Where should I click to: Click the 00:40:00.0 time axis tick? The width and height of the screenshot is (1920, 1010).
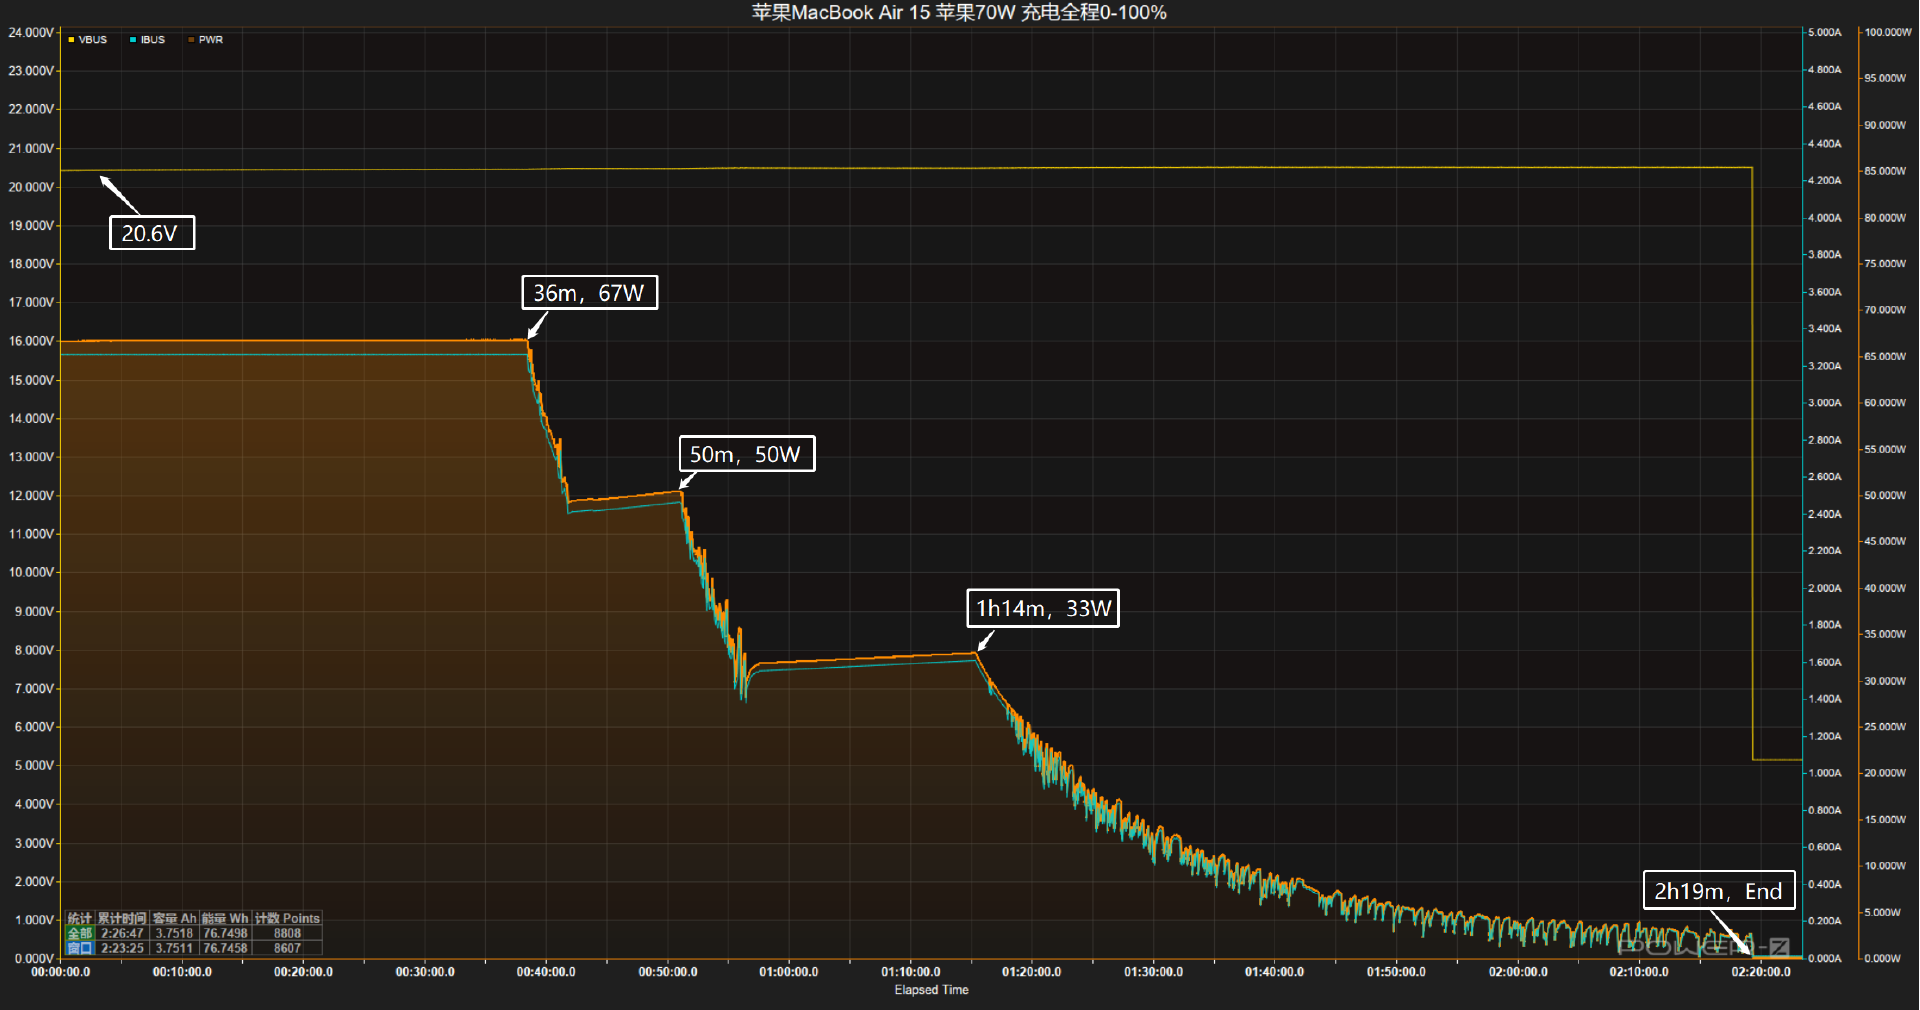click(x=546, y=972)
